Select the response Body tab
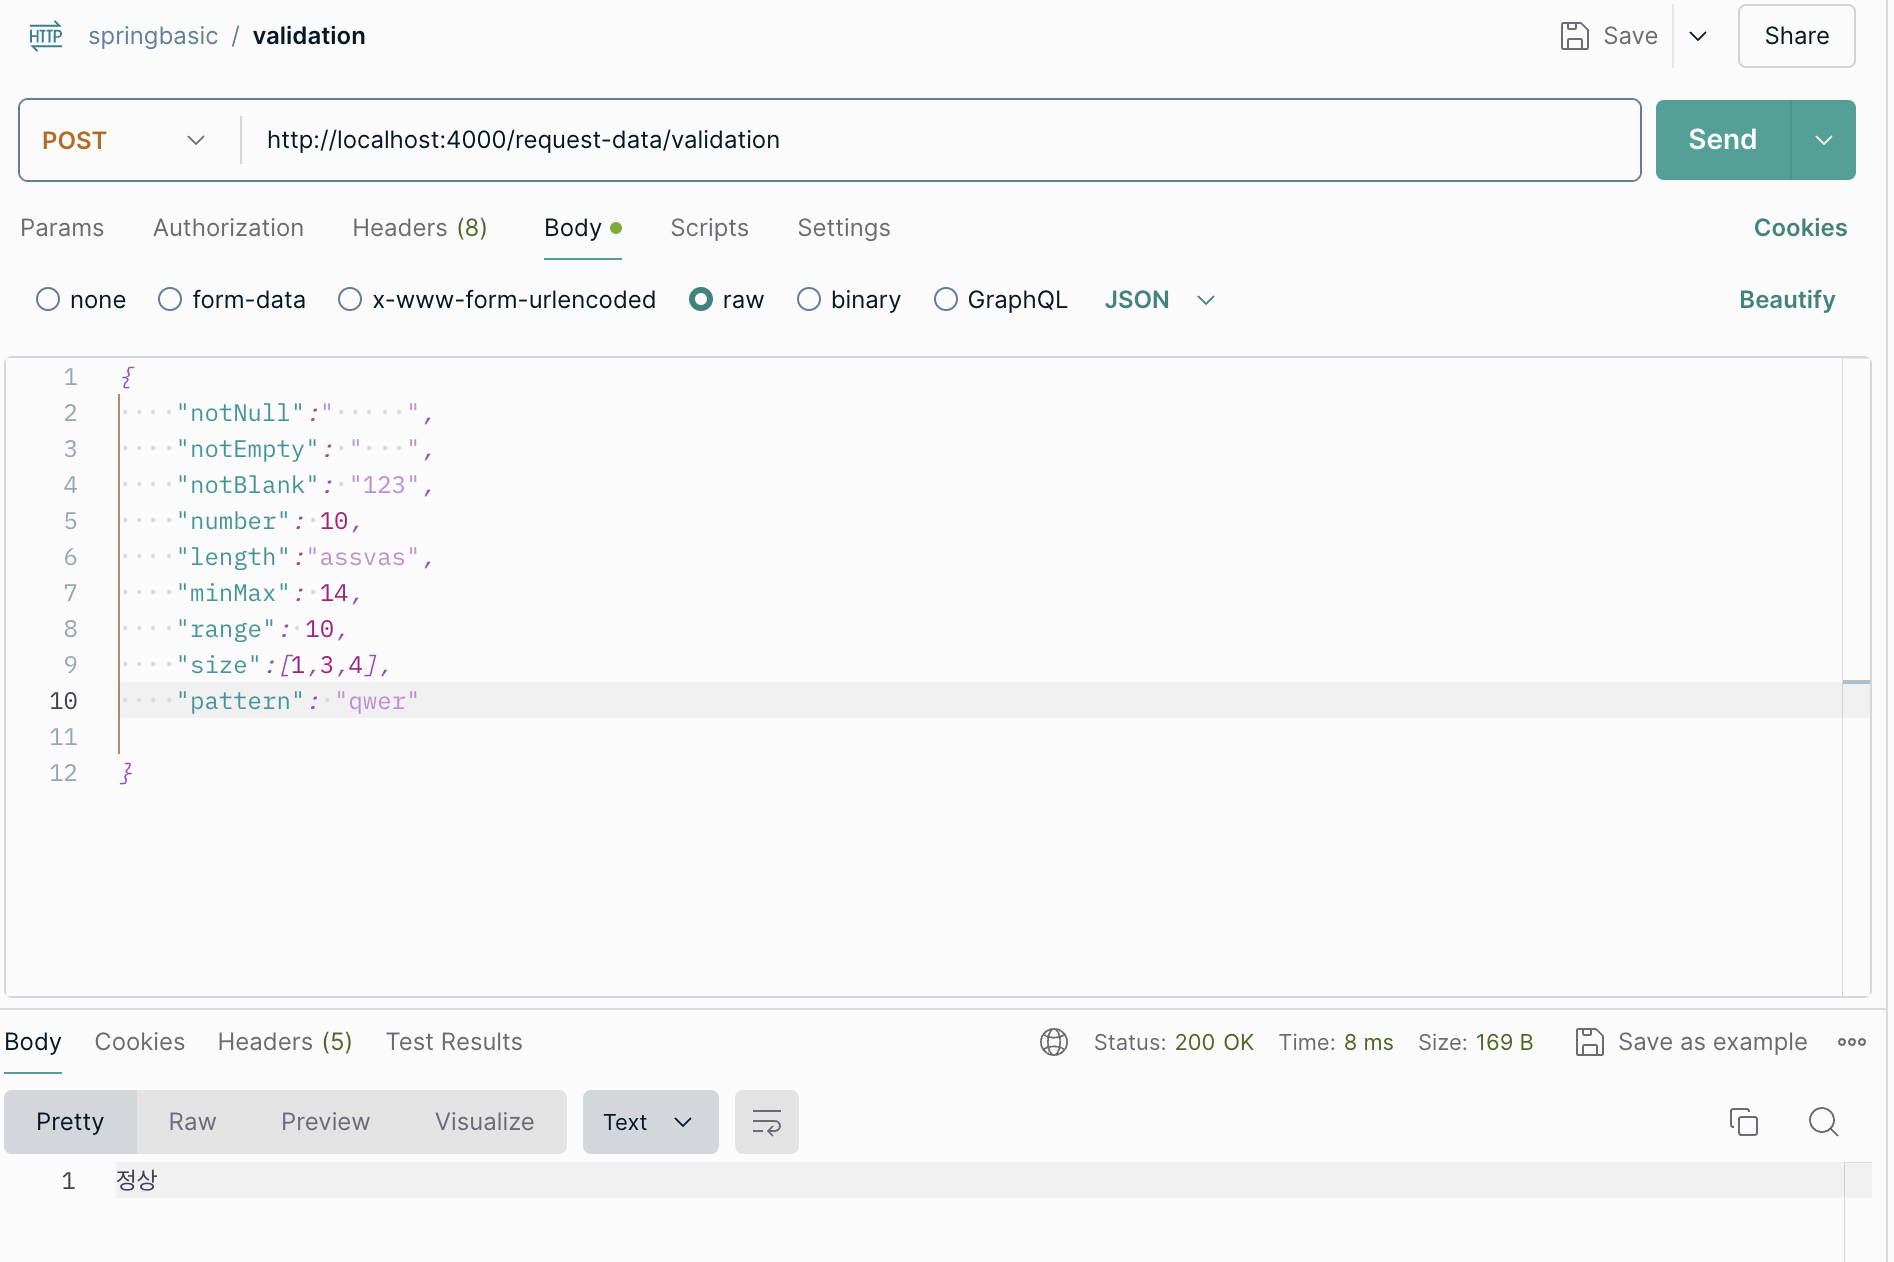The width and height of the screenshot is (1894, 1262). (33, 1042)
